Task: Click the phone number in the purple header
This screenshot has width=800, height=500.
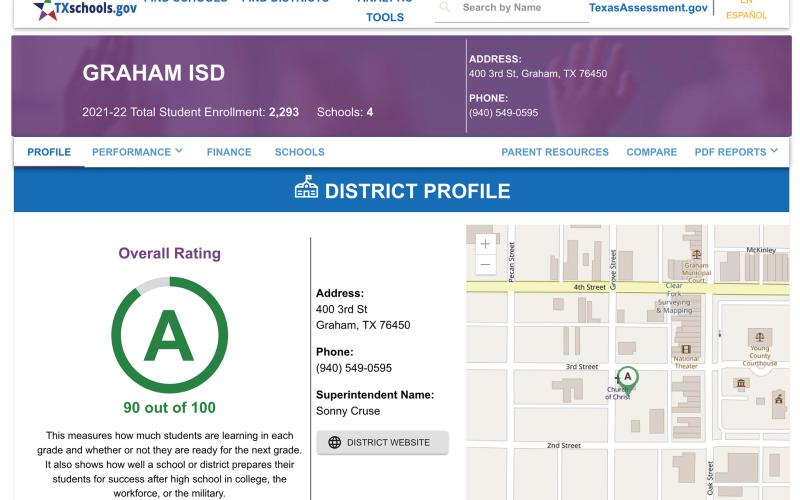Action: pyautogui.click(x=503, y=113)
